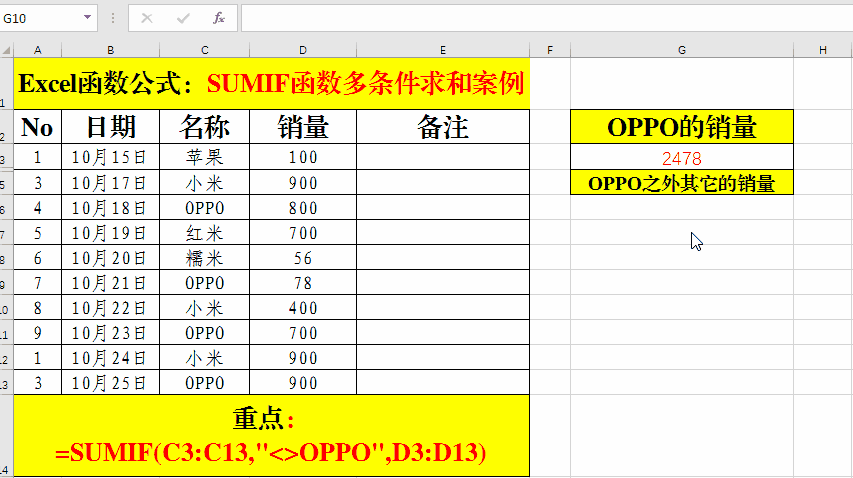Expand the Name Box dropdown arrow

[87, 17]
